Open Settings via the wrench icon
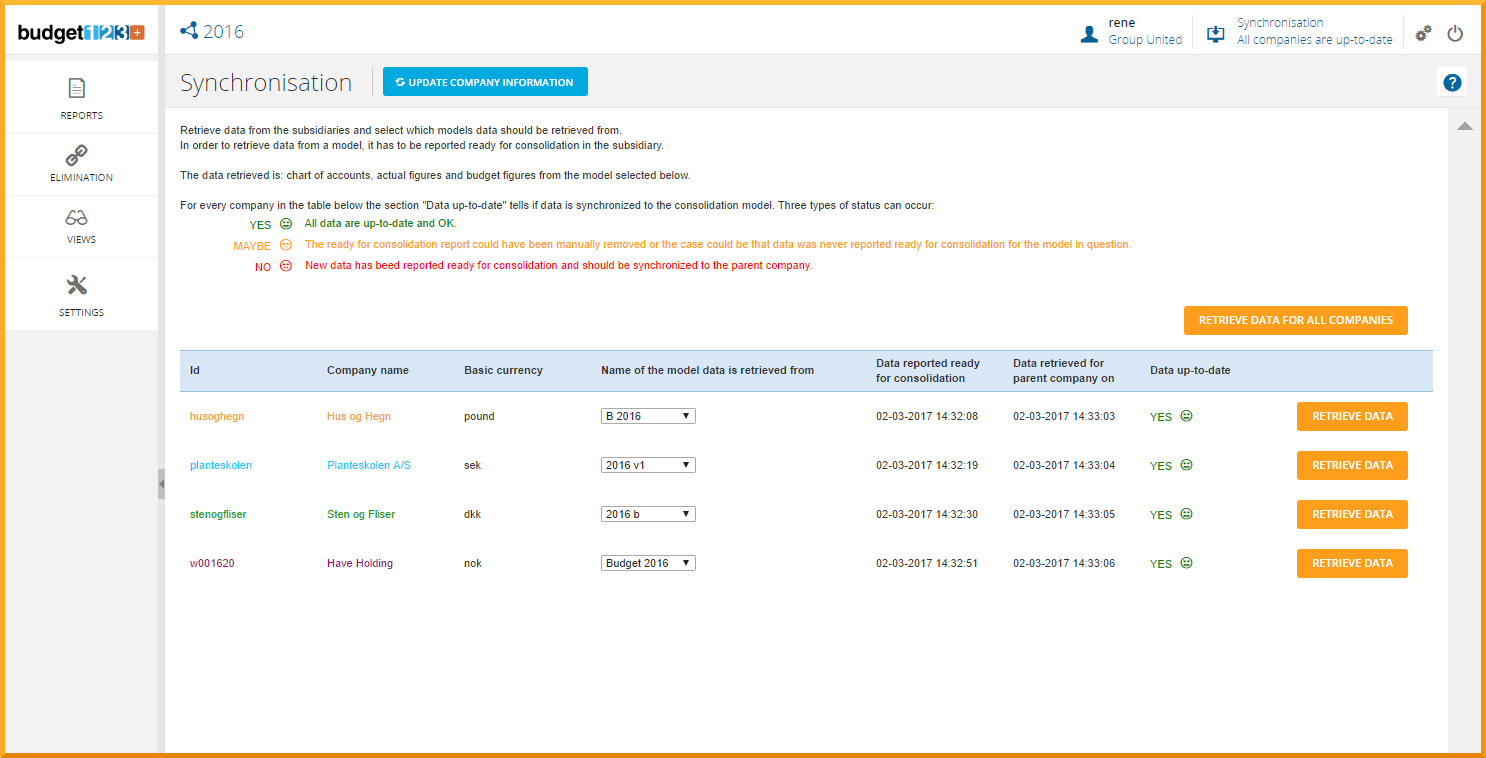1486x758 pixels. point(77,286)
